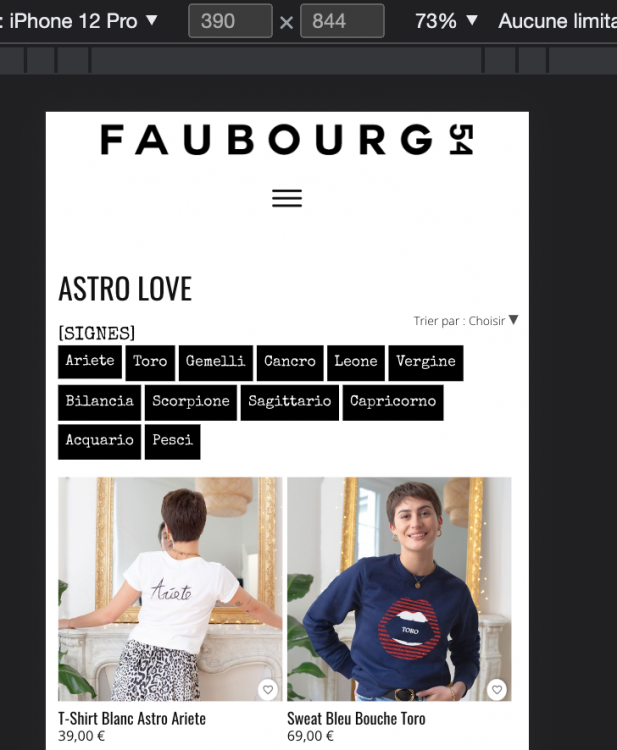This screenshot has width=617, height=750.
Task: Open the Trier par Choisir sort menu
Action: (466, 320)
